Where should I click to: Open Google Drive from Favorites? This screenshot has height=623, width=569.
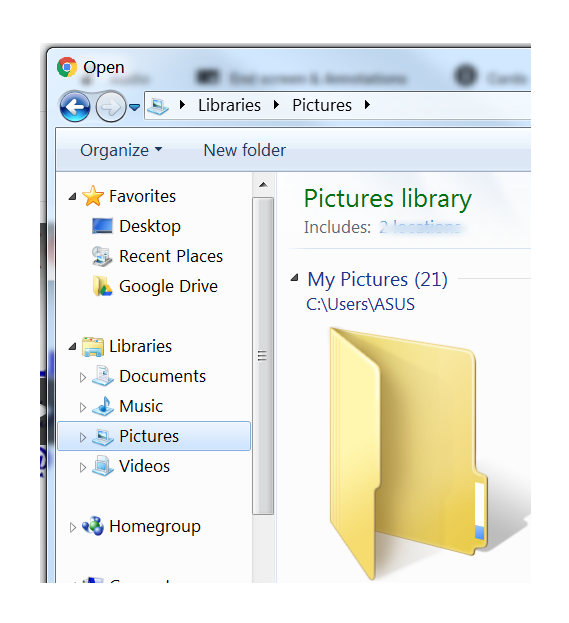pos(168,286)
